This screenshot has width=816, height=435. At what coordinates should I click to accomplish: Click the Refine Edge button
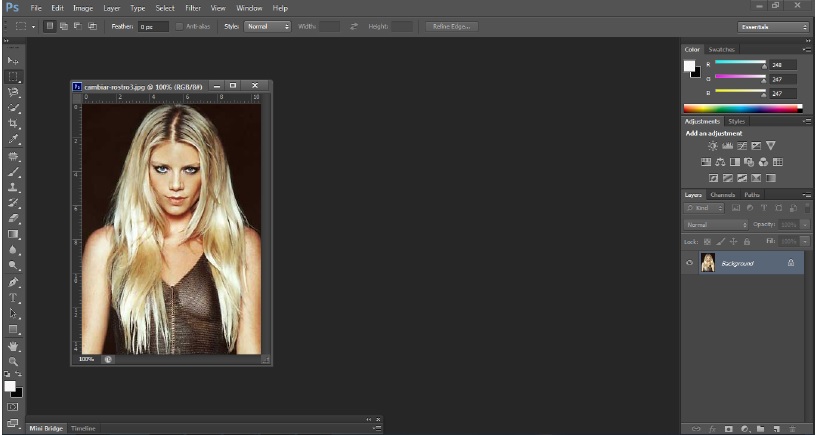click(x=451, y=26)
